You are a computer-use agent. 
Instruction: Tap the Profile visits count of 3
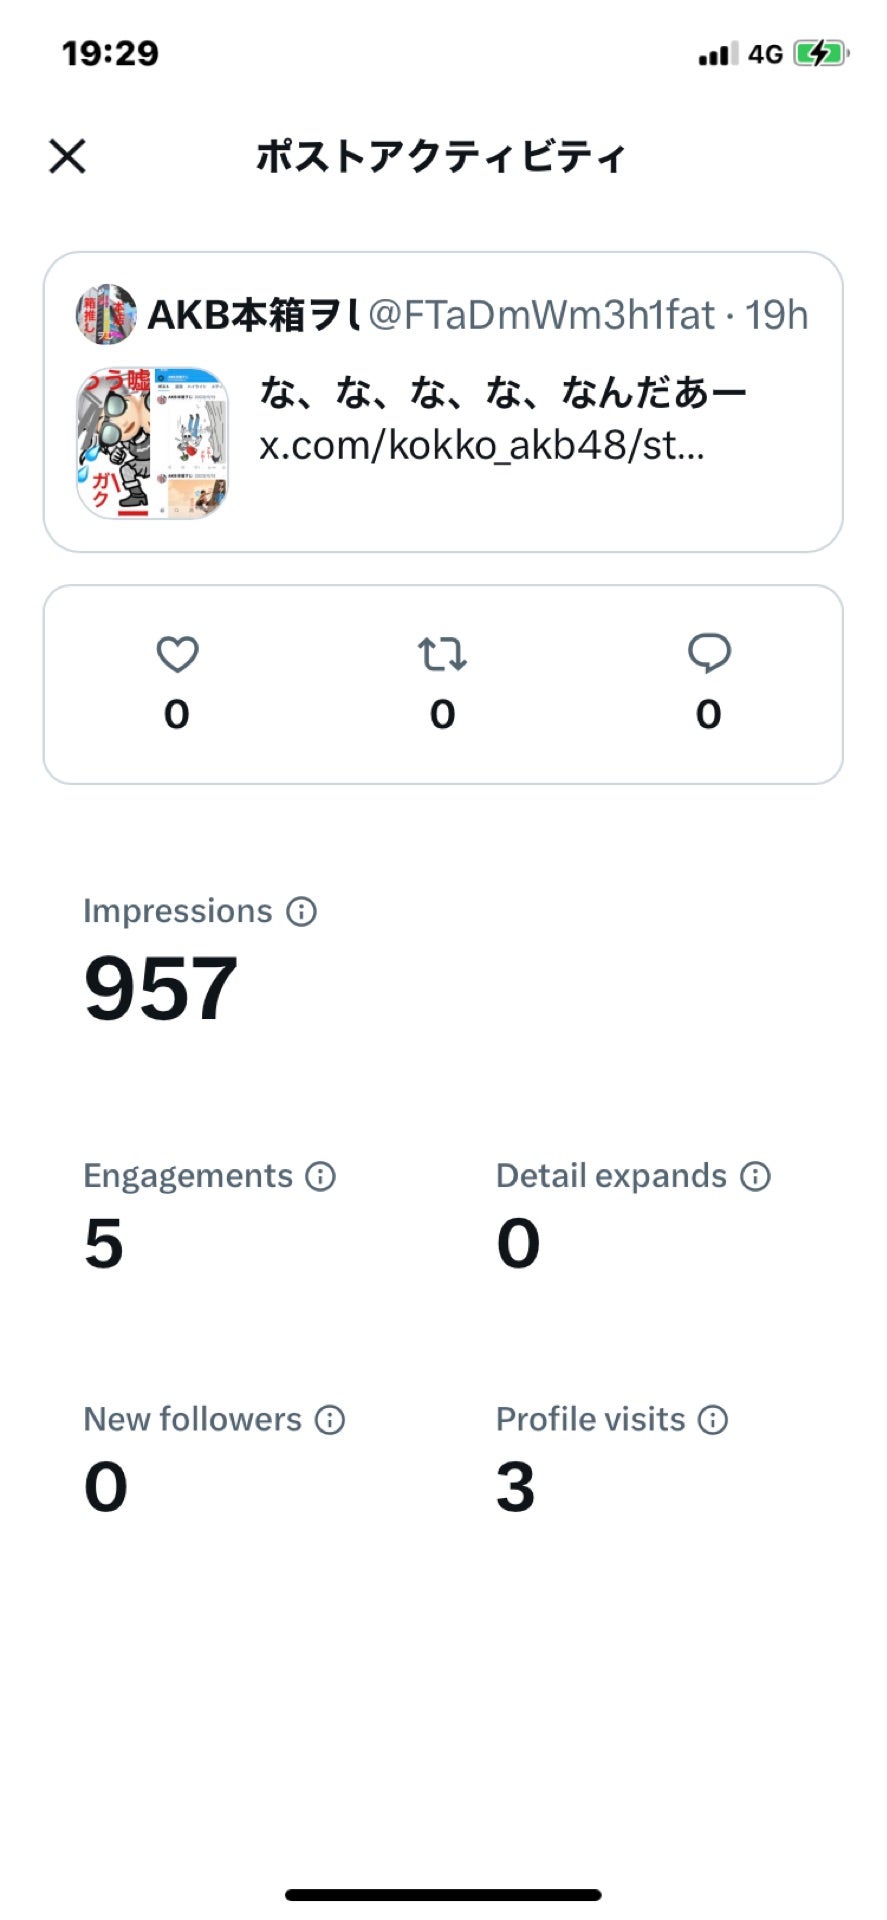coord(516,1487)
